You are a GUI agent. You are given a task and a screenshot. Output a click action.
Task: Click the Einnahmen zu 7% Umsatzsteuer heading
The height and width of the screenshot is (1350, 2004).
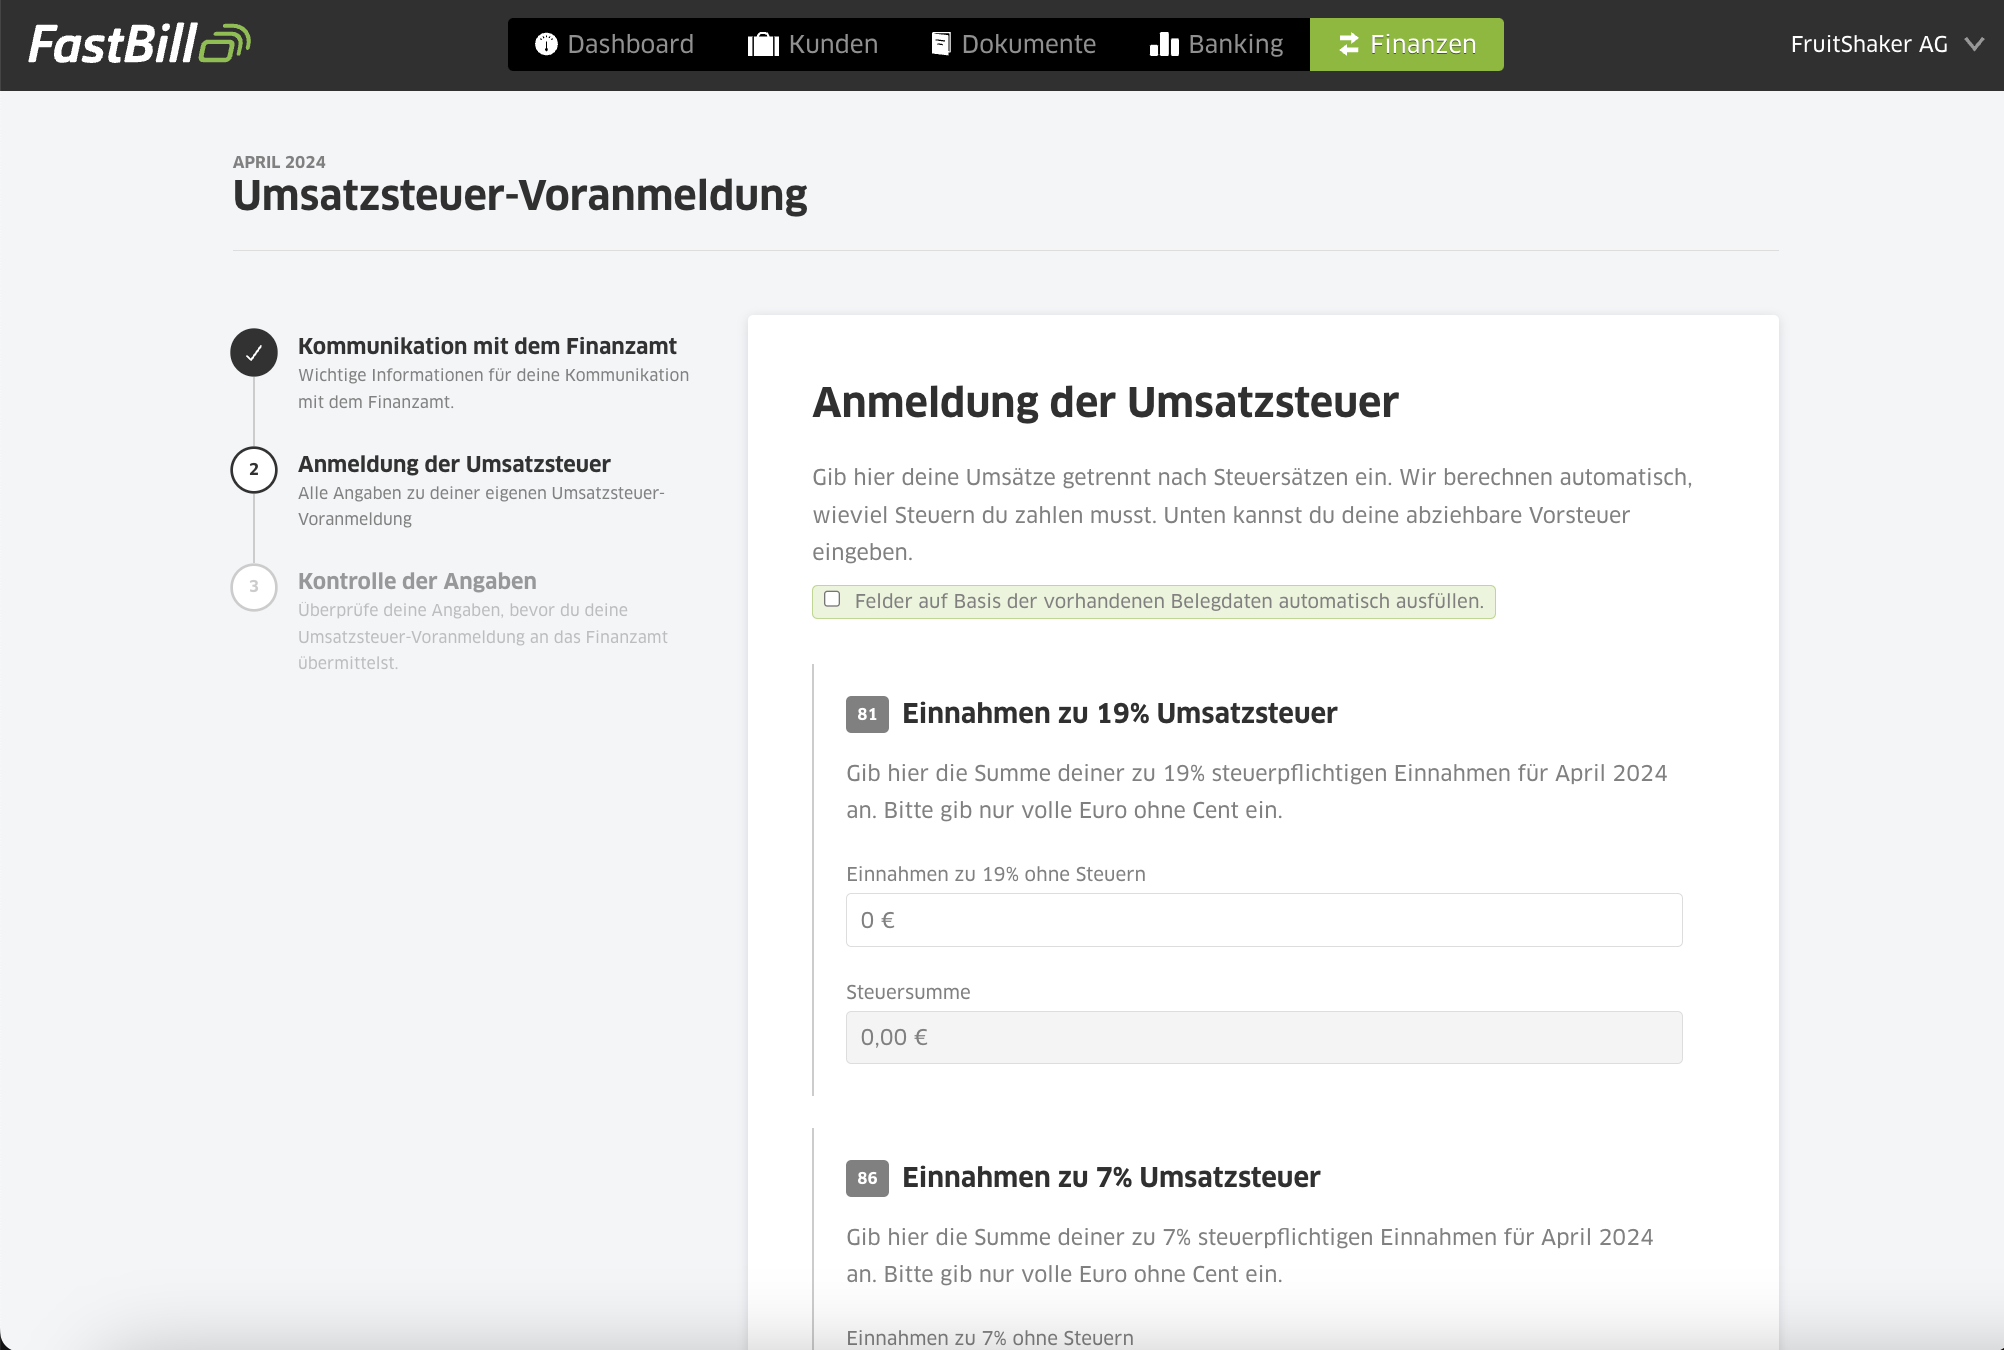coord(1111,1178)
